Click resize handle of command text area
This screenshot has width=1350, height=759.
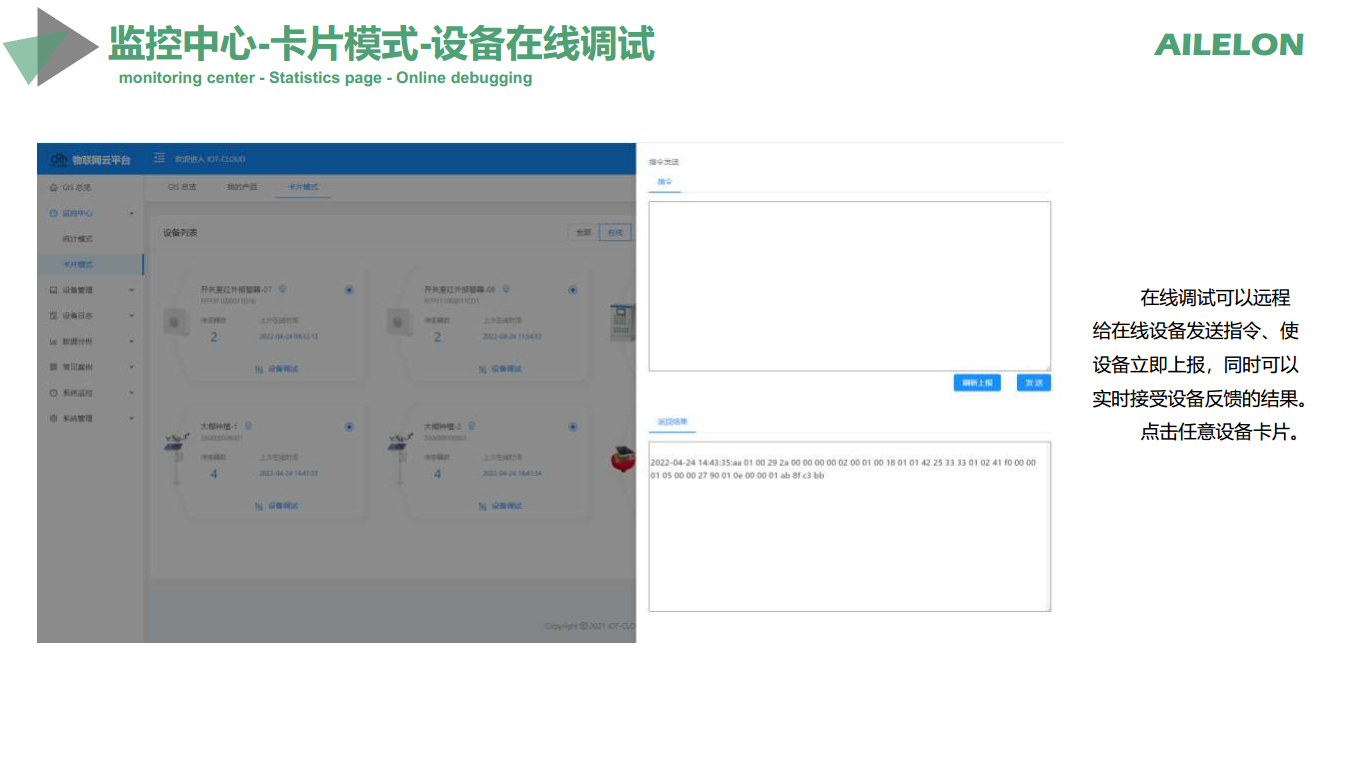click(x=1047, y=367)
